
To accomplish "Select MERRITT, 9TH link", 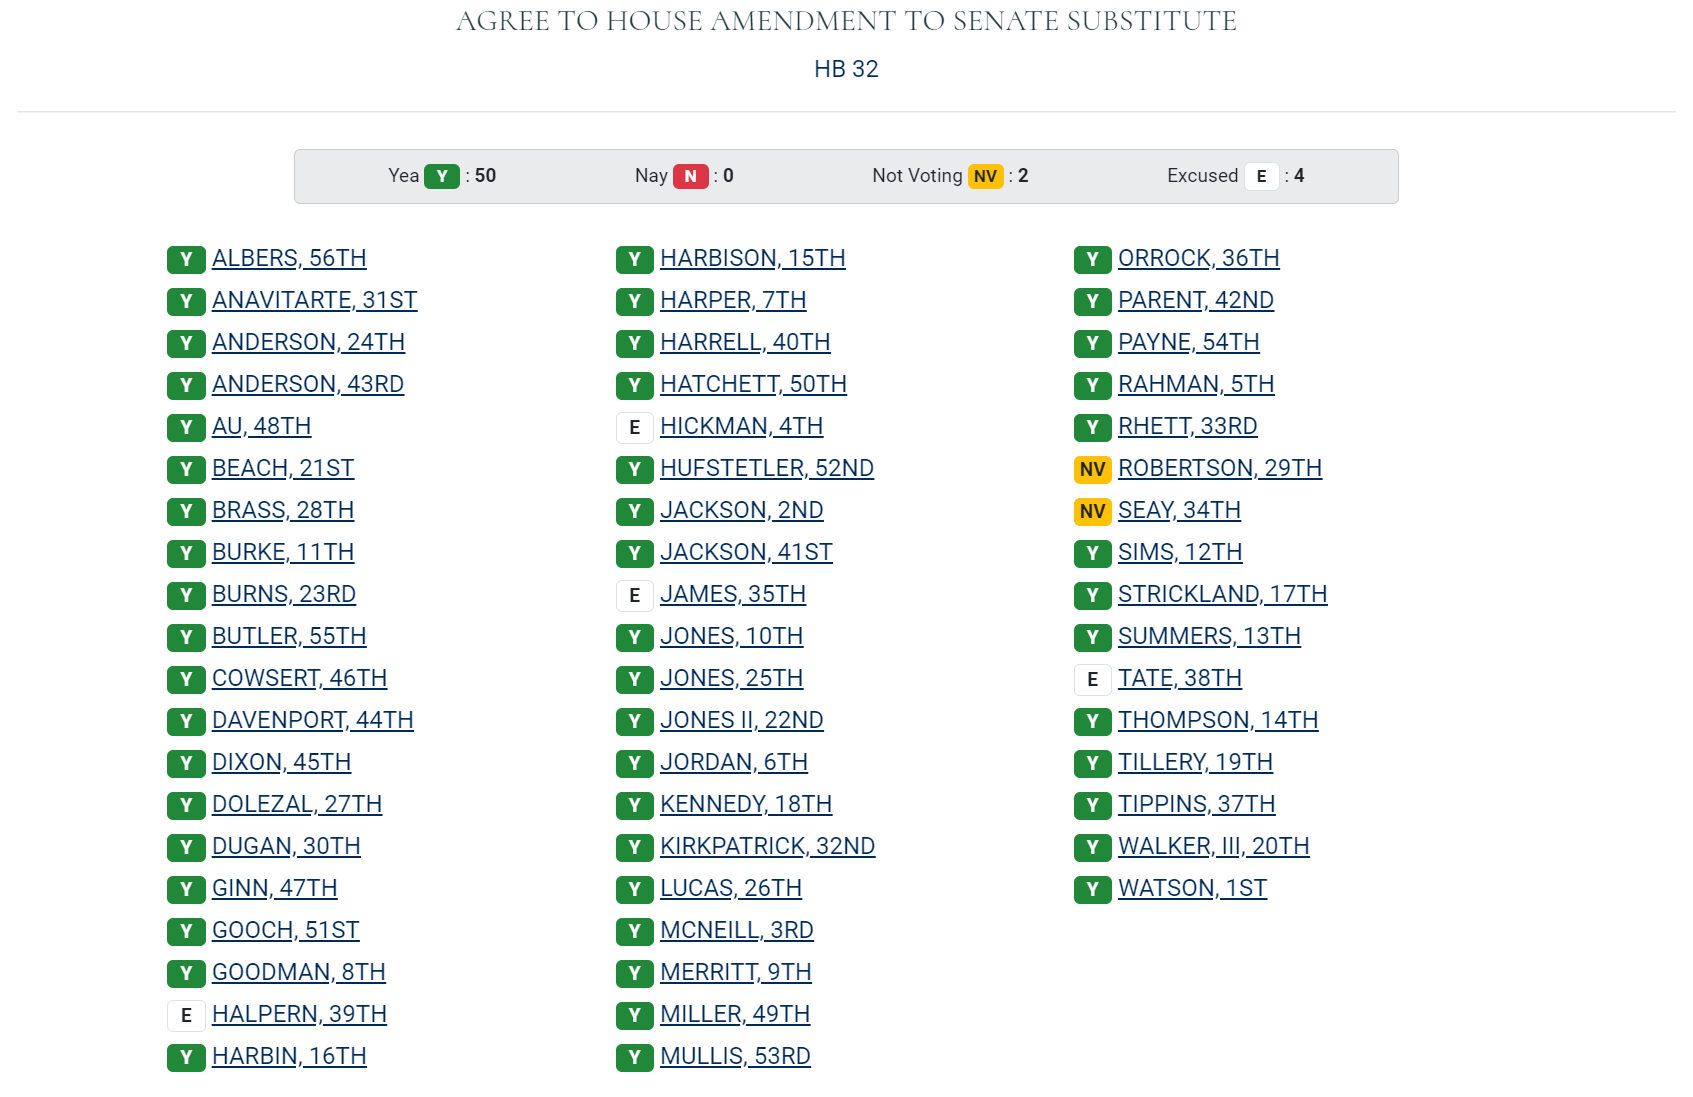I will tap(736, 972).
